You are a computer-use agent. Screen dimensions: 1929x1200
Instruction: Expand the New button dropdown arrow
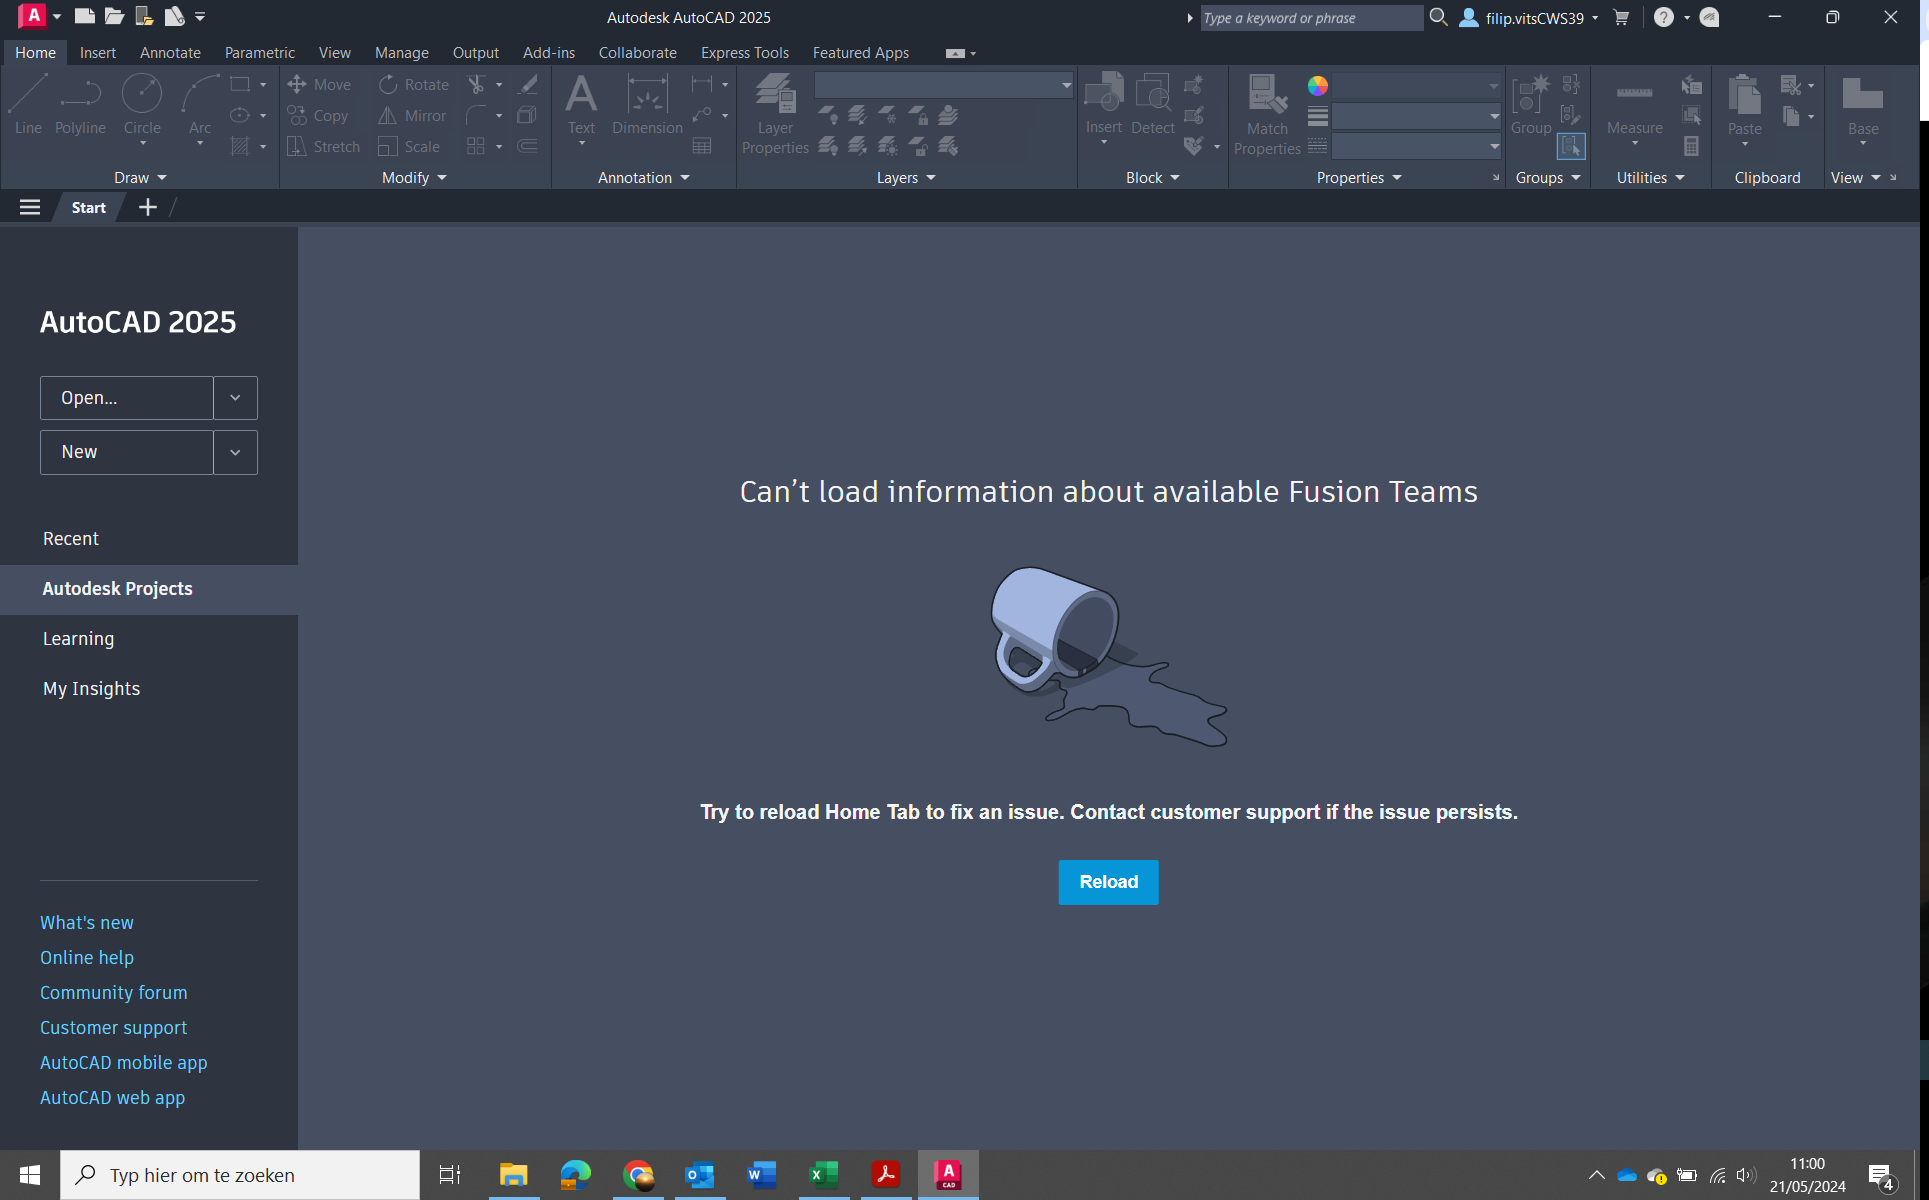click(235, 452)
